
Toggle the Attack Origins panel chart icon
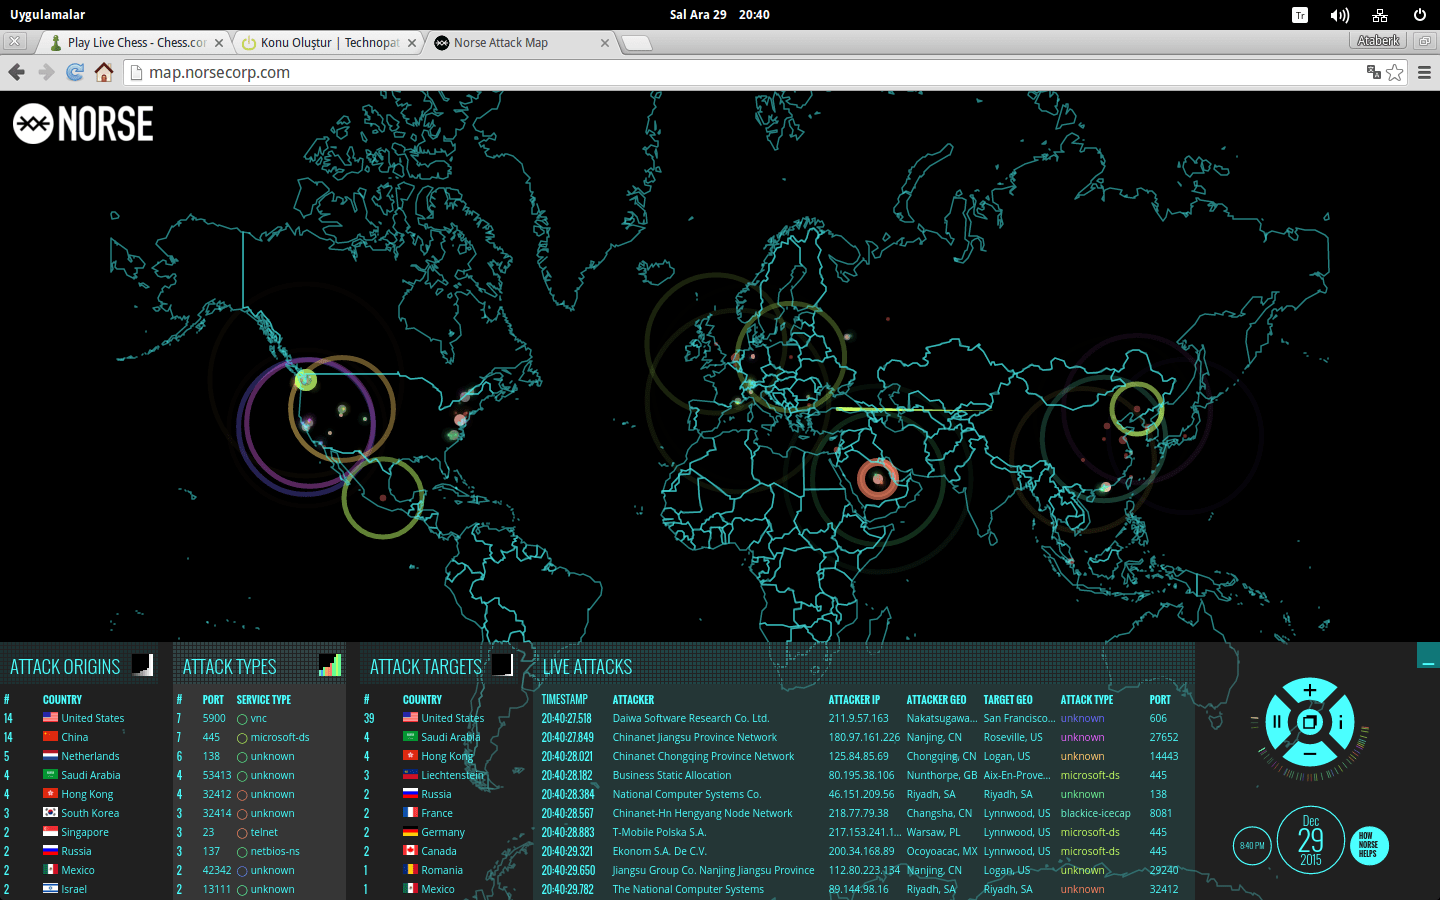coord(143,665)
